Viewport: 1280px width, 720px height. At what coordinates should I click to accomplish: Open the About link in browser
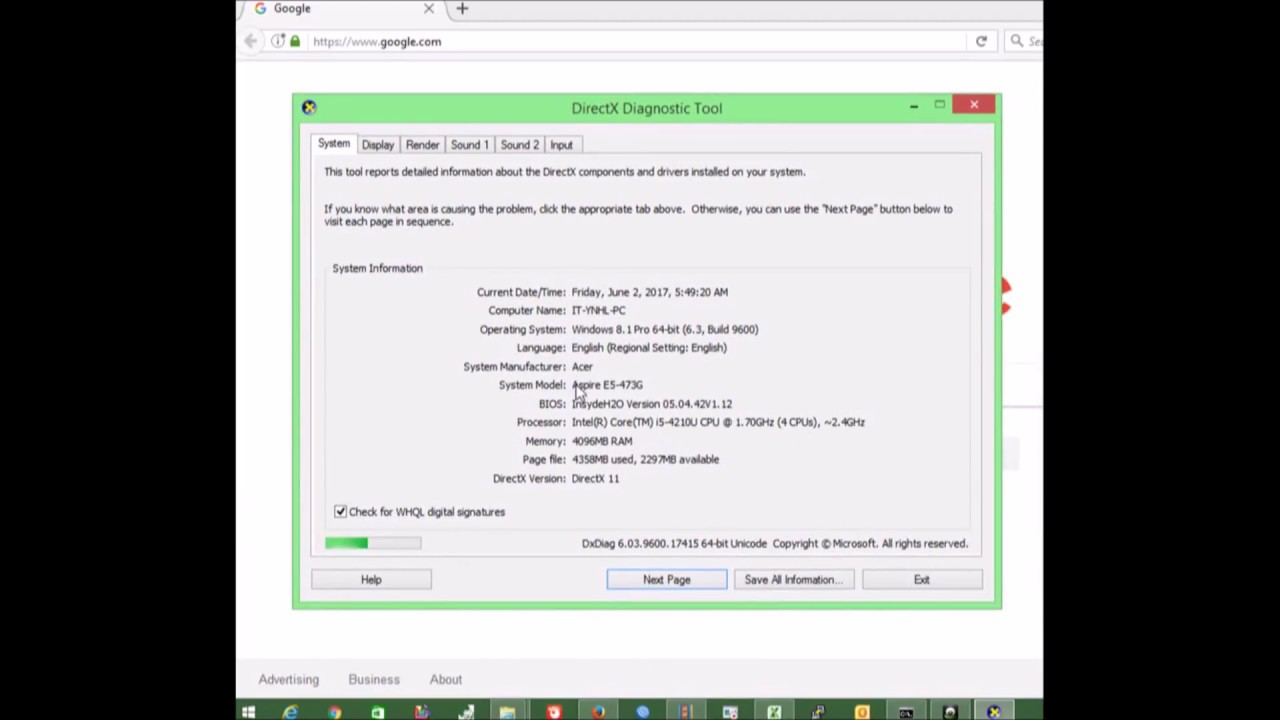(x=446, y=680)
